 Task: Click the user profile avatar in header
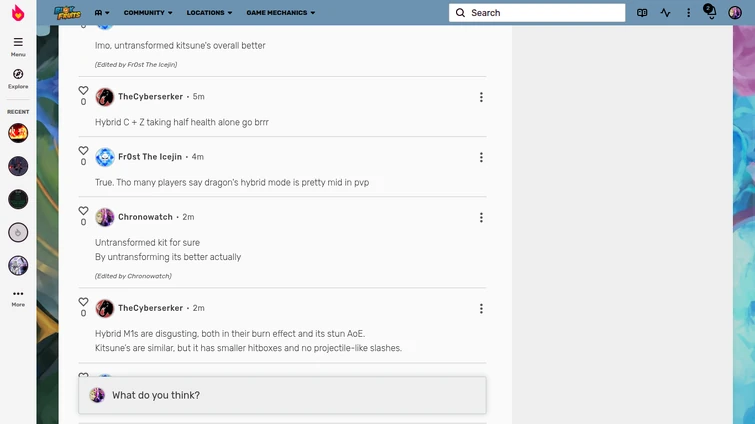[735, 13]
